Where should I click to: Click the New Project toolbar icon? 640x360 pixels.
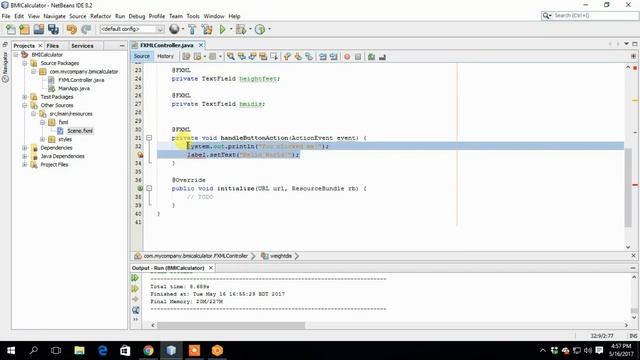24,29
